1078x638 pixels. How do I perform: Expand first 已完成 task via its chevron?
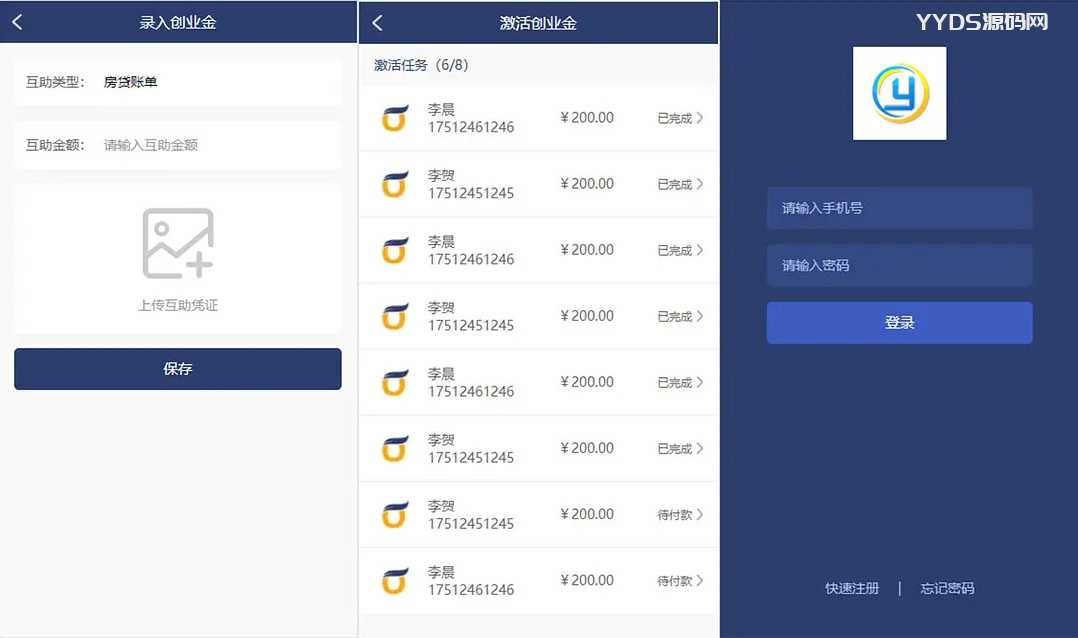[x=699, y=118]
